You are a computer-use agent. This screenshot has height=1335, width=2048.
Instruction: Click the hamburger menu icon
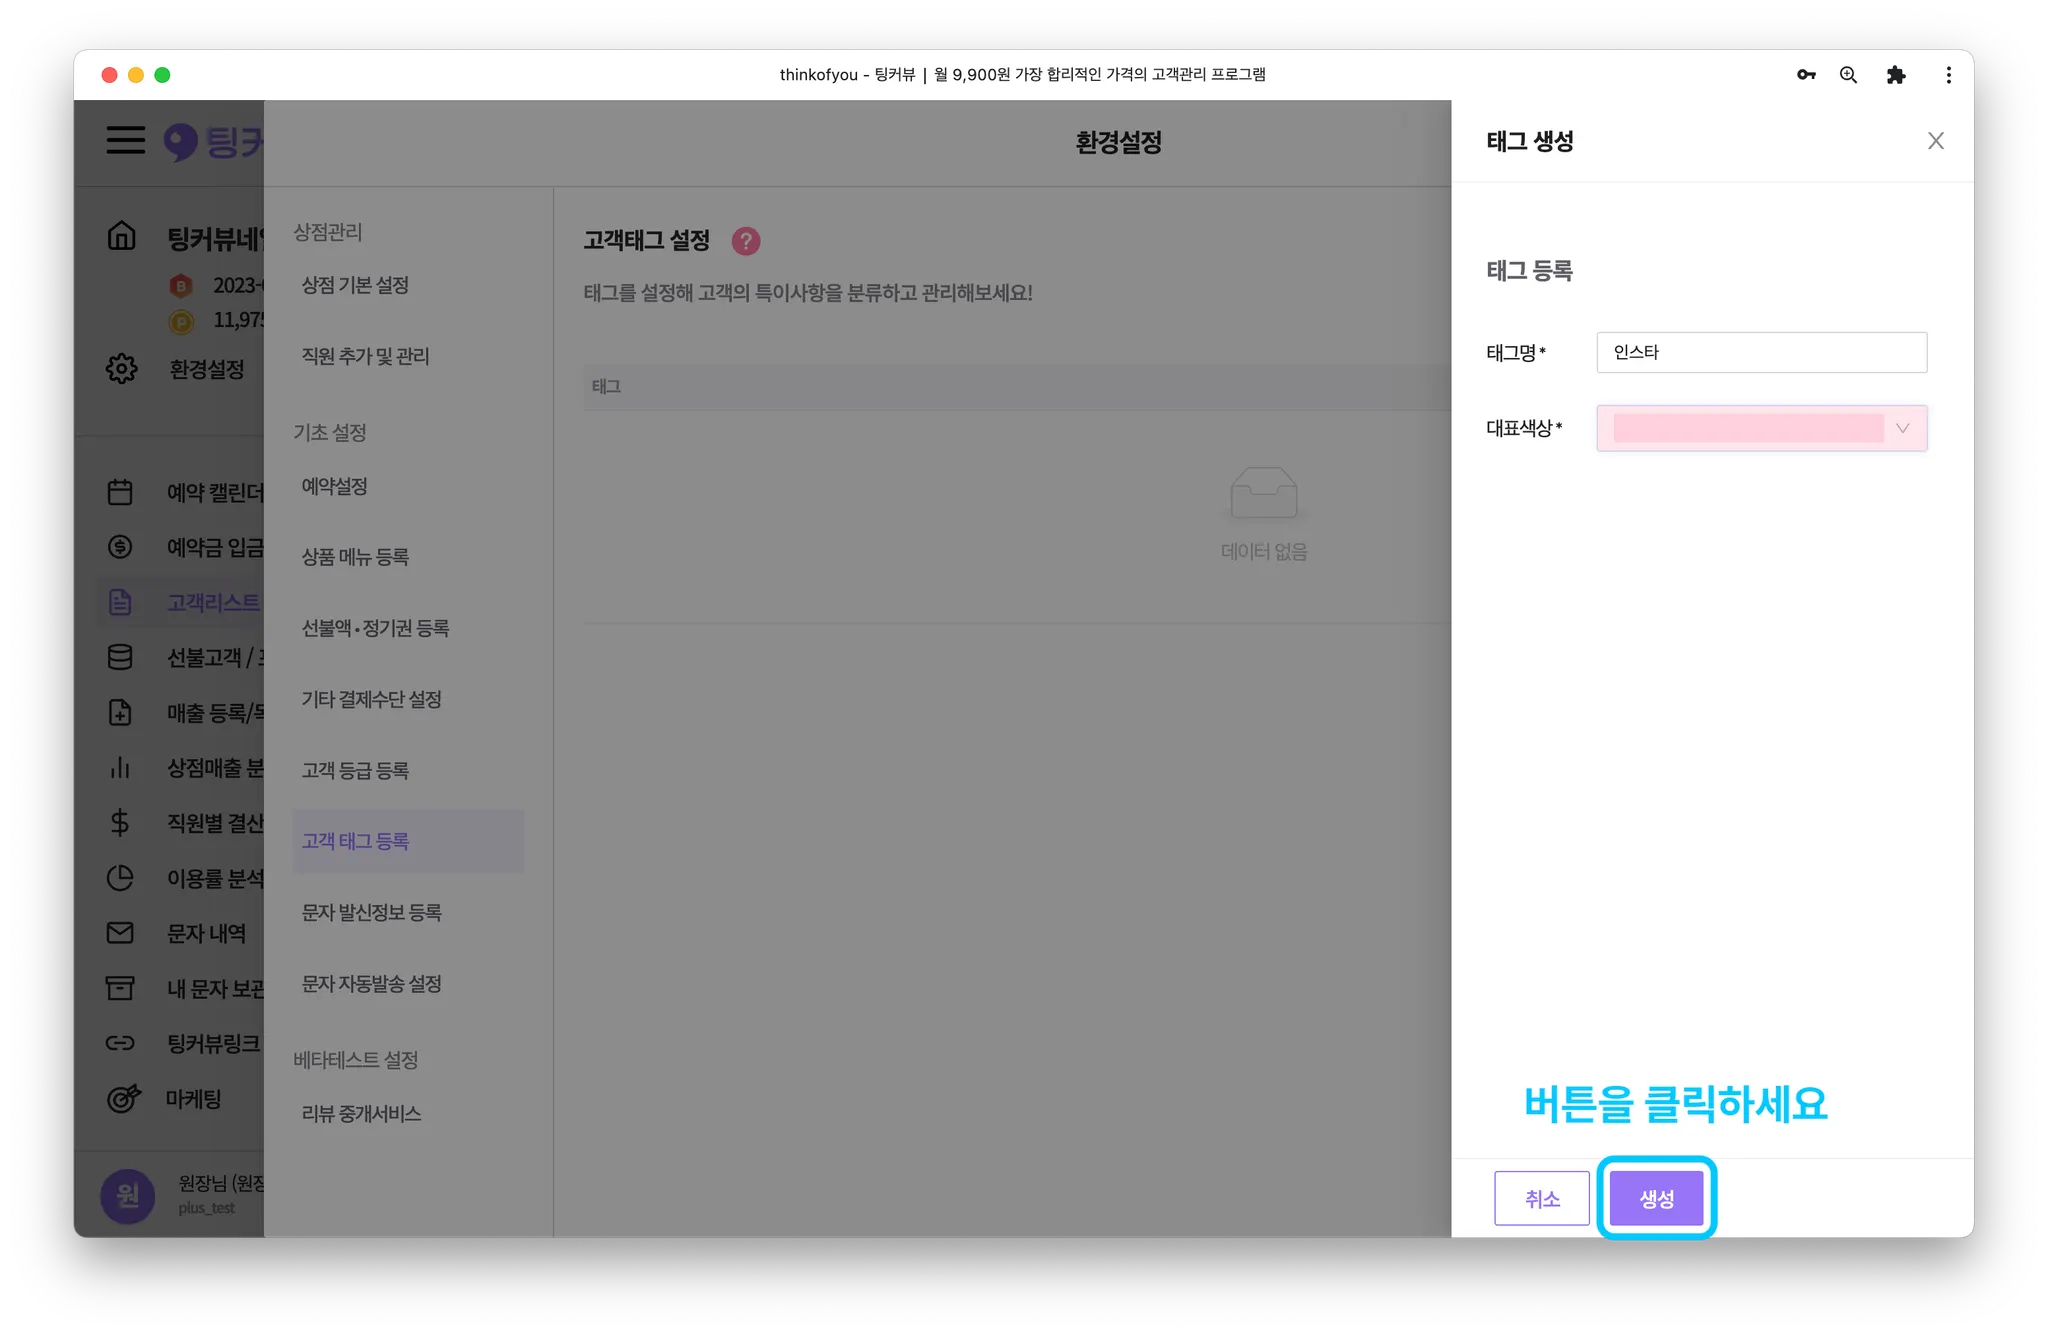126,140
